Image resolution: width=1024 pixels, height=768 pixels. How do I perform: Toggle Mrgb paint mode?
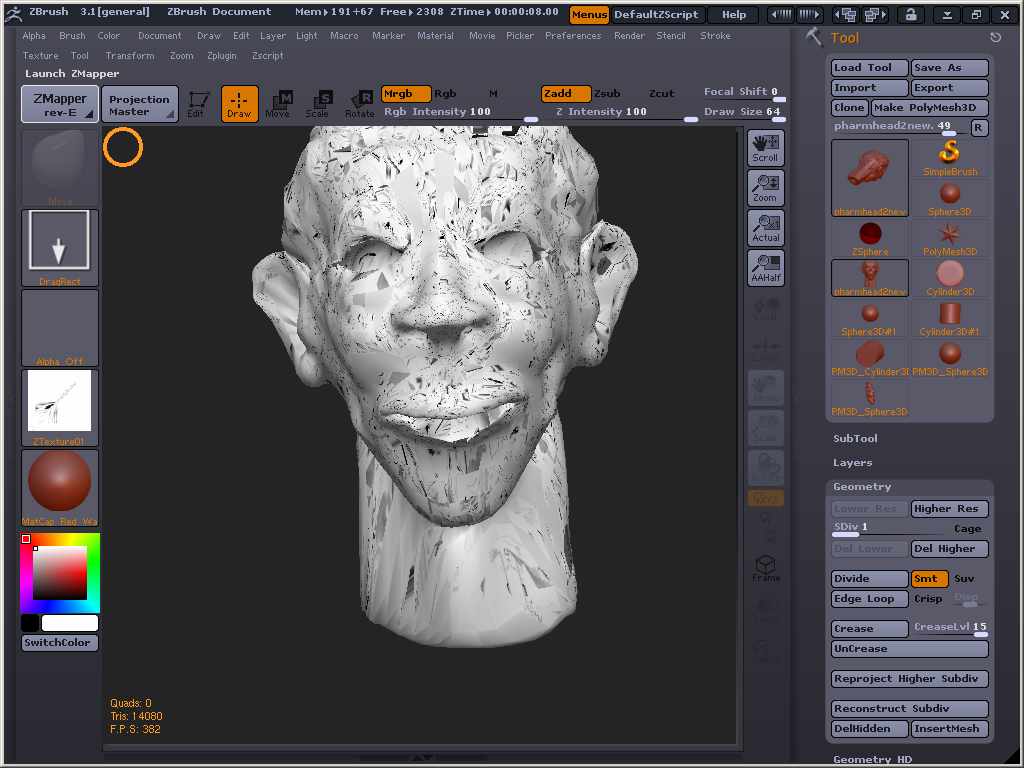[x=404, y=92]
